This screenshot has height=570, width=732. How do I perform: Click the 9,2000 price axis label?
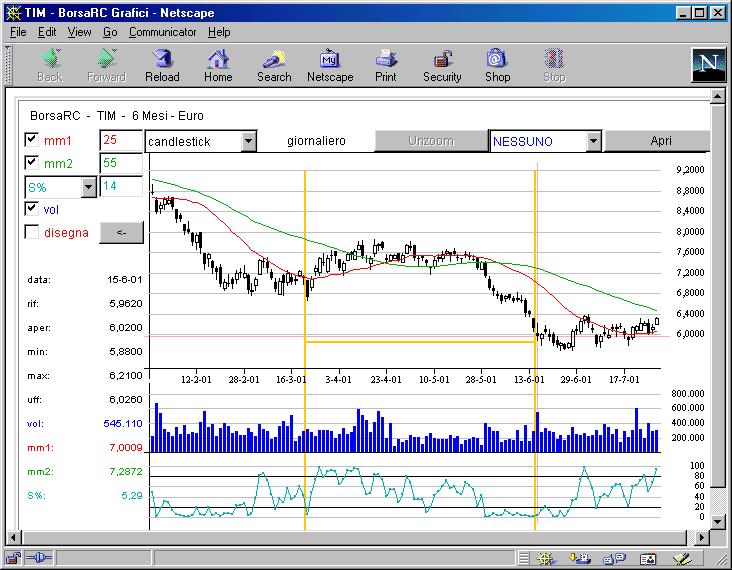(x=690, y=169)
